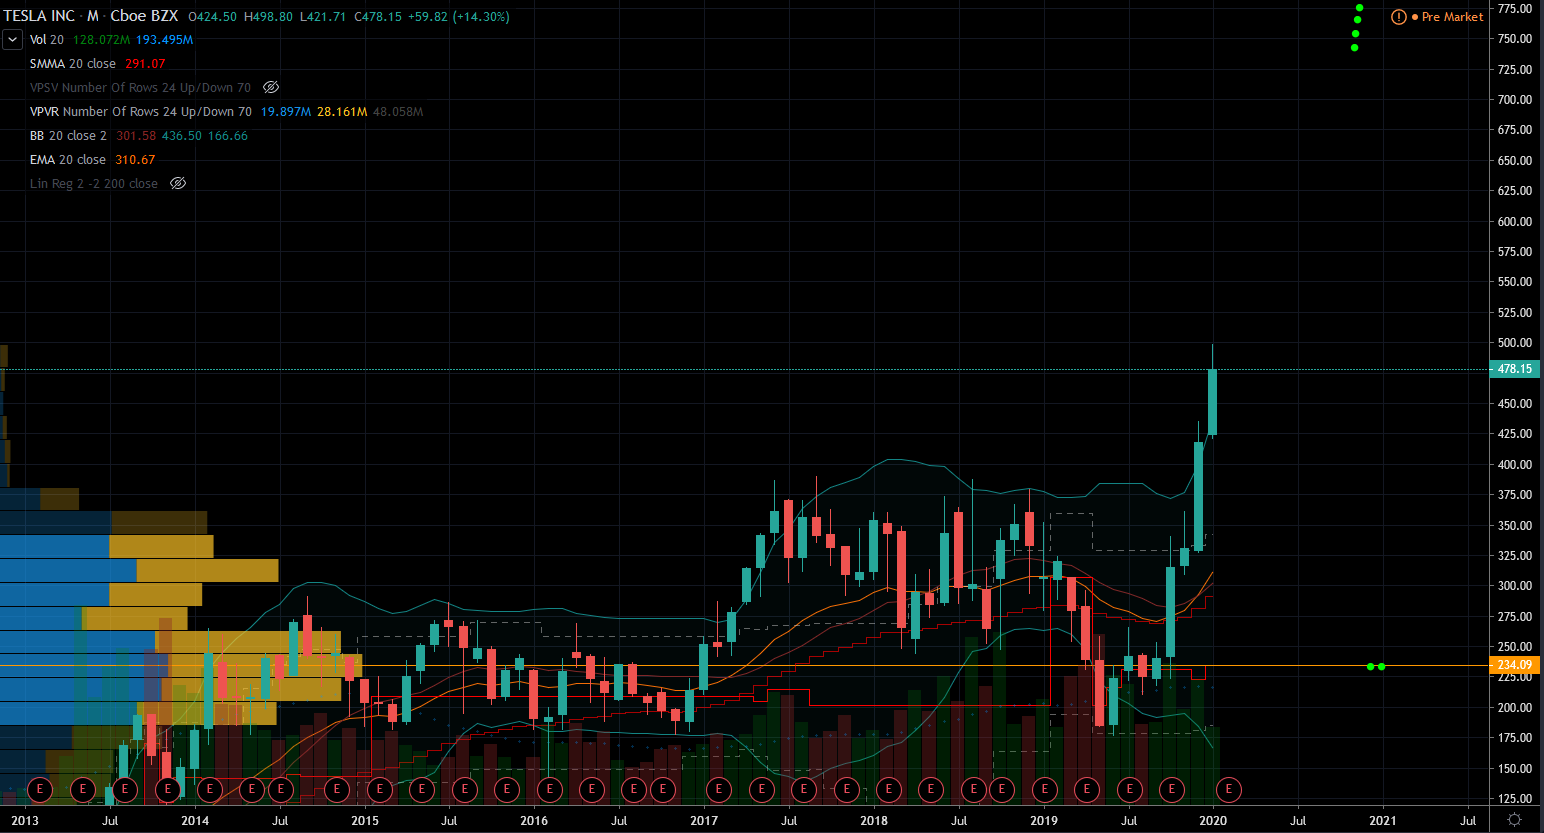This screenshot has height=833, width=1544.
Task: Click the 600.00 price scale label
Action: 1515,222
